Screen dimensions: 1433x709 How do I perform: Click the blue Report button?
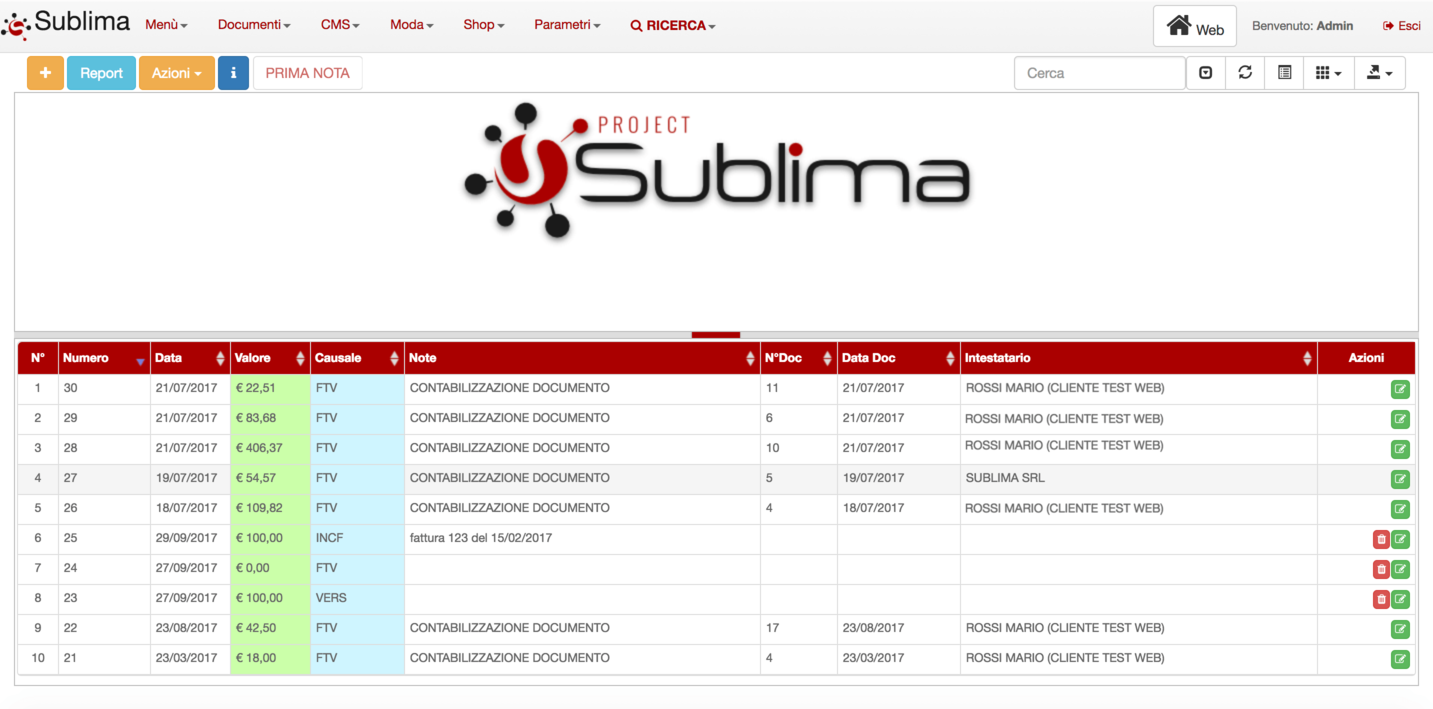point(101,73)
